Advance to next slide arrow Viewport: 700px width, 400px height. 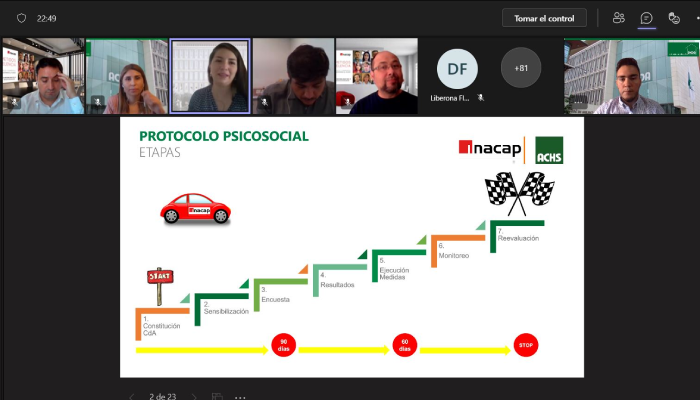pyautogui.click(x=193, y=396)
